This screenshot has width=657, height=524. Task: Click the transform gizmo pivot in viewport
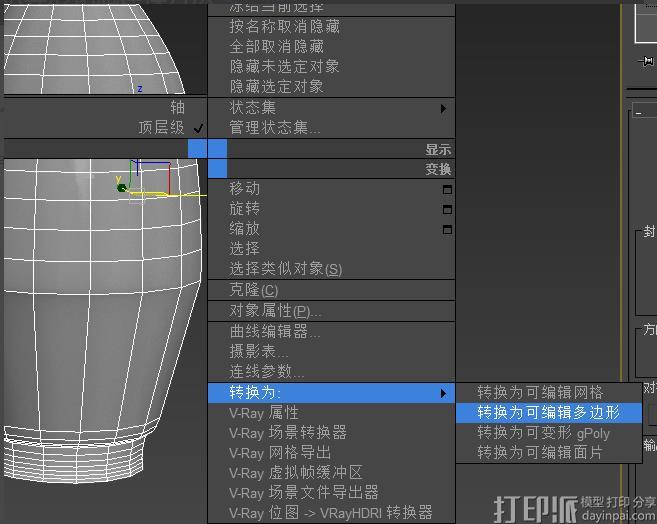(x=122, y=187)
